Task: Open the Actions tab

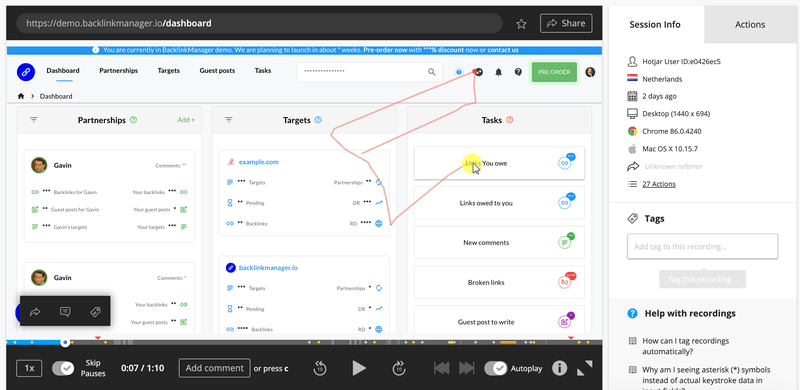Action: pyautogui.click(x=749, y=25)
